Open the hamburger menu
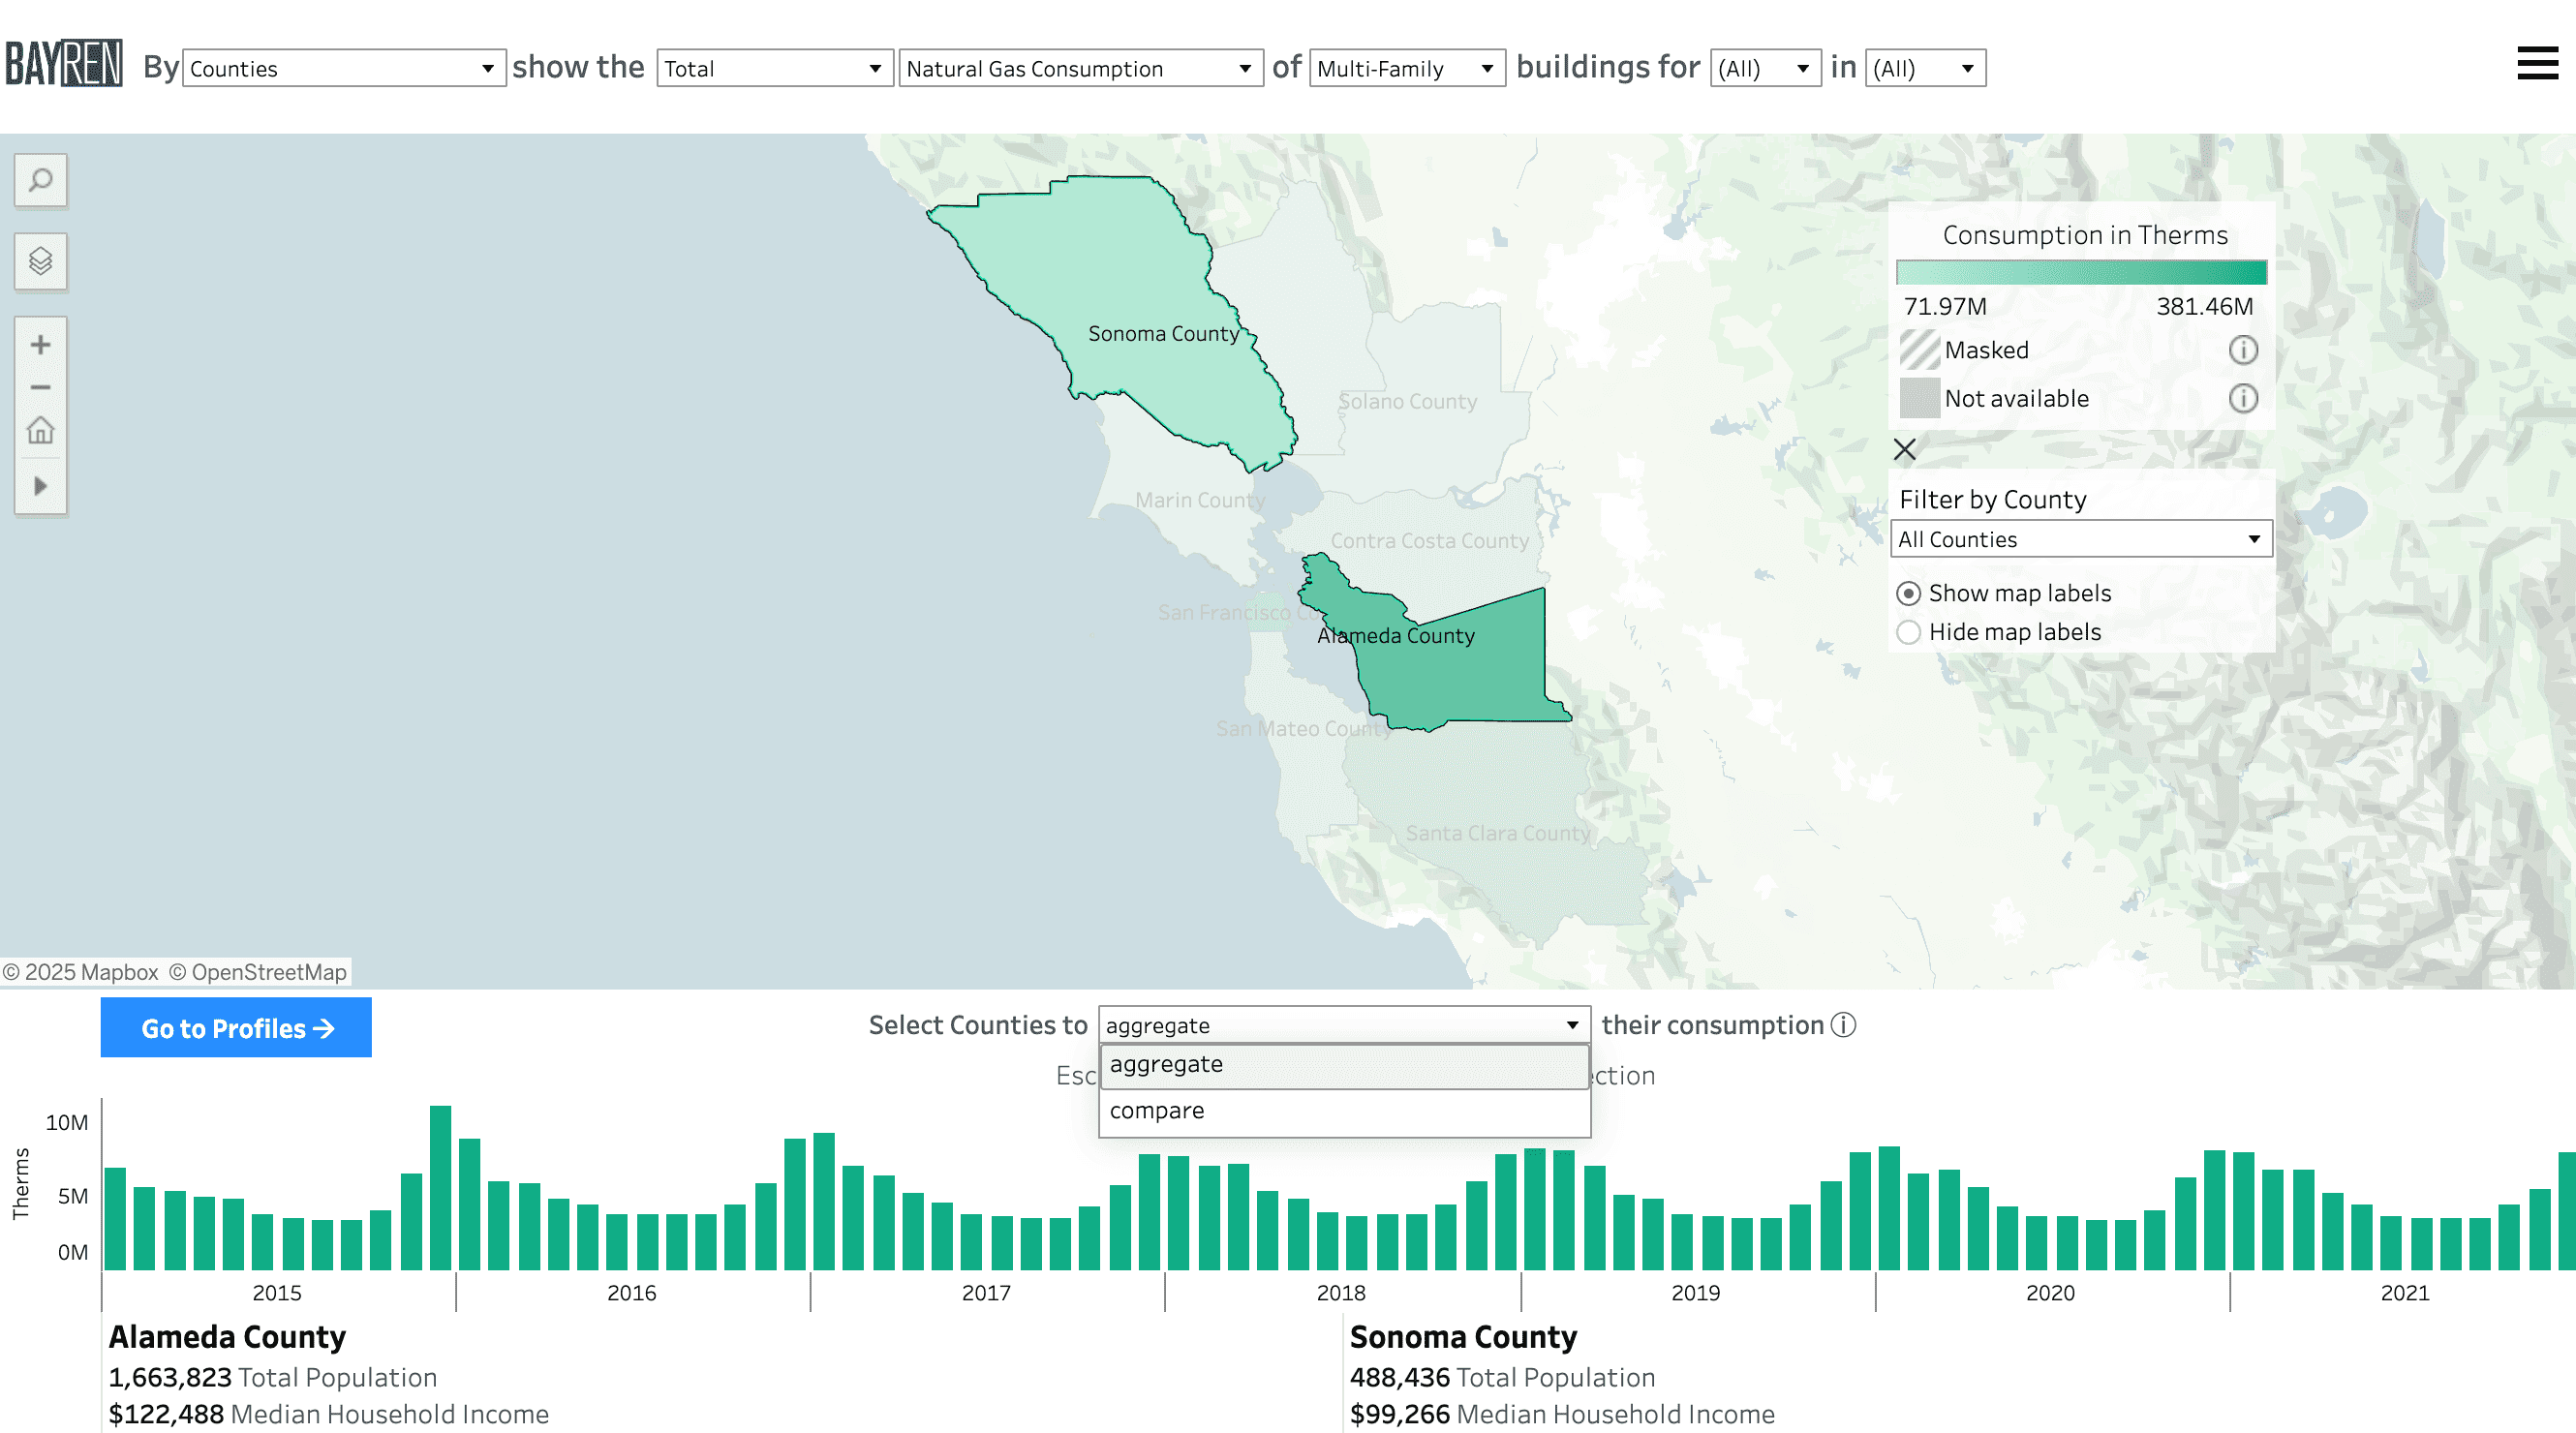The height and width of the screenshot is (1433, 2576). (2537, 64)
